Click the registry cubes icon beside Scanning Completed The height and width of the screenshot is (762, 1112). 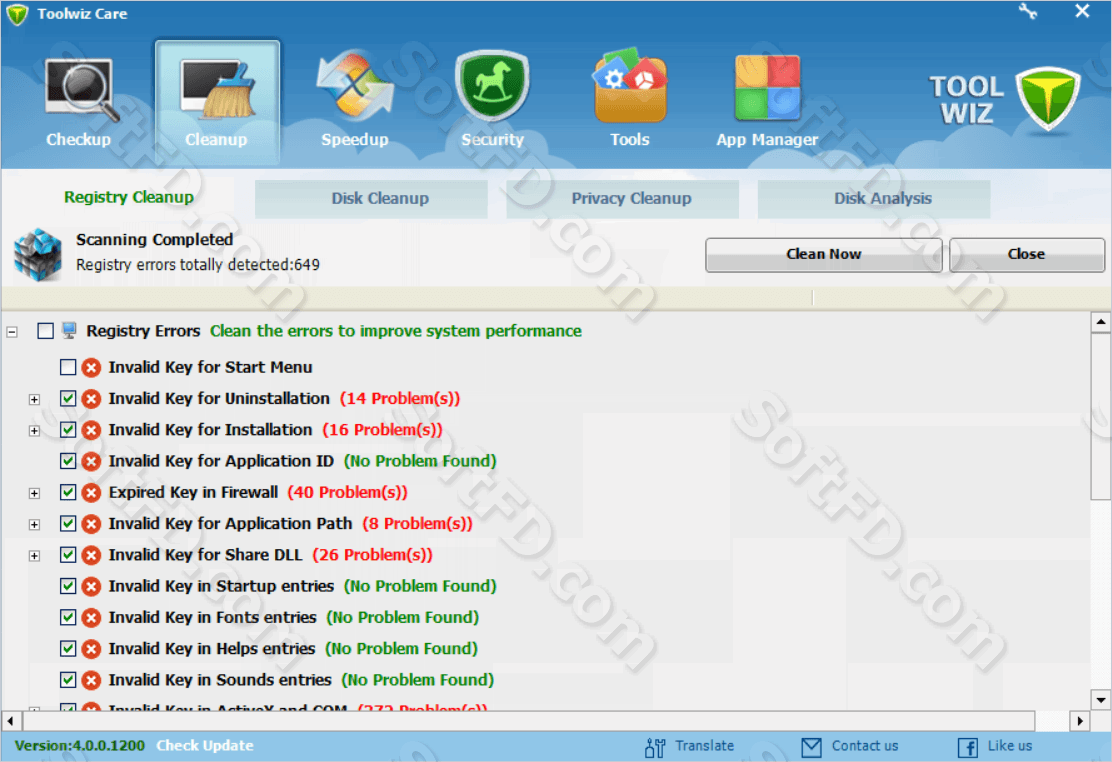point(38,253)
